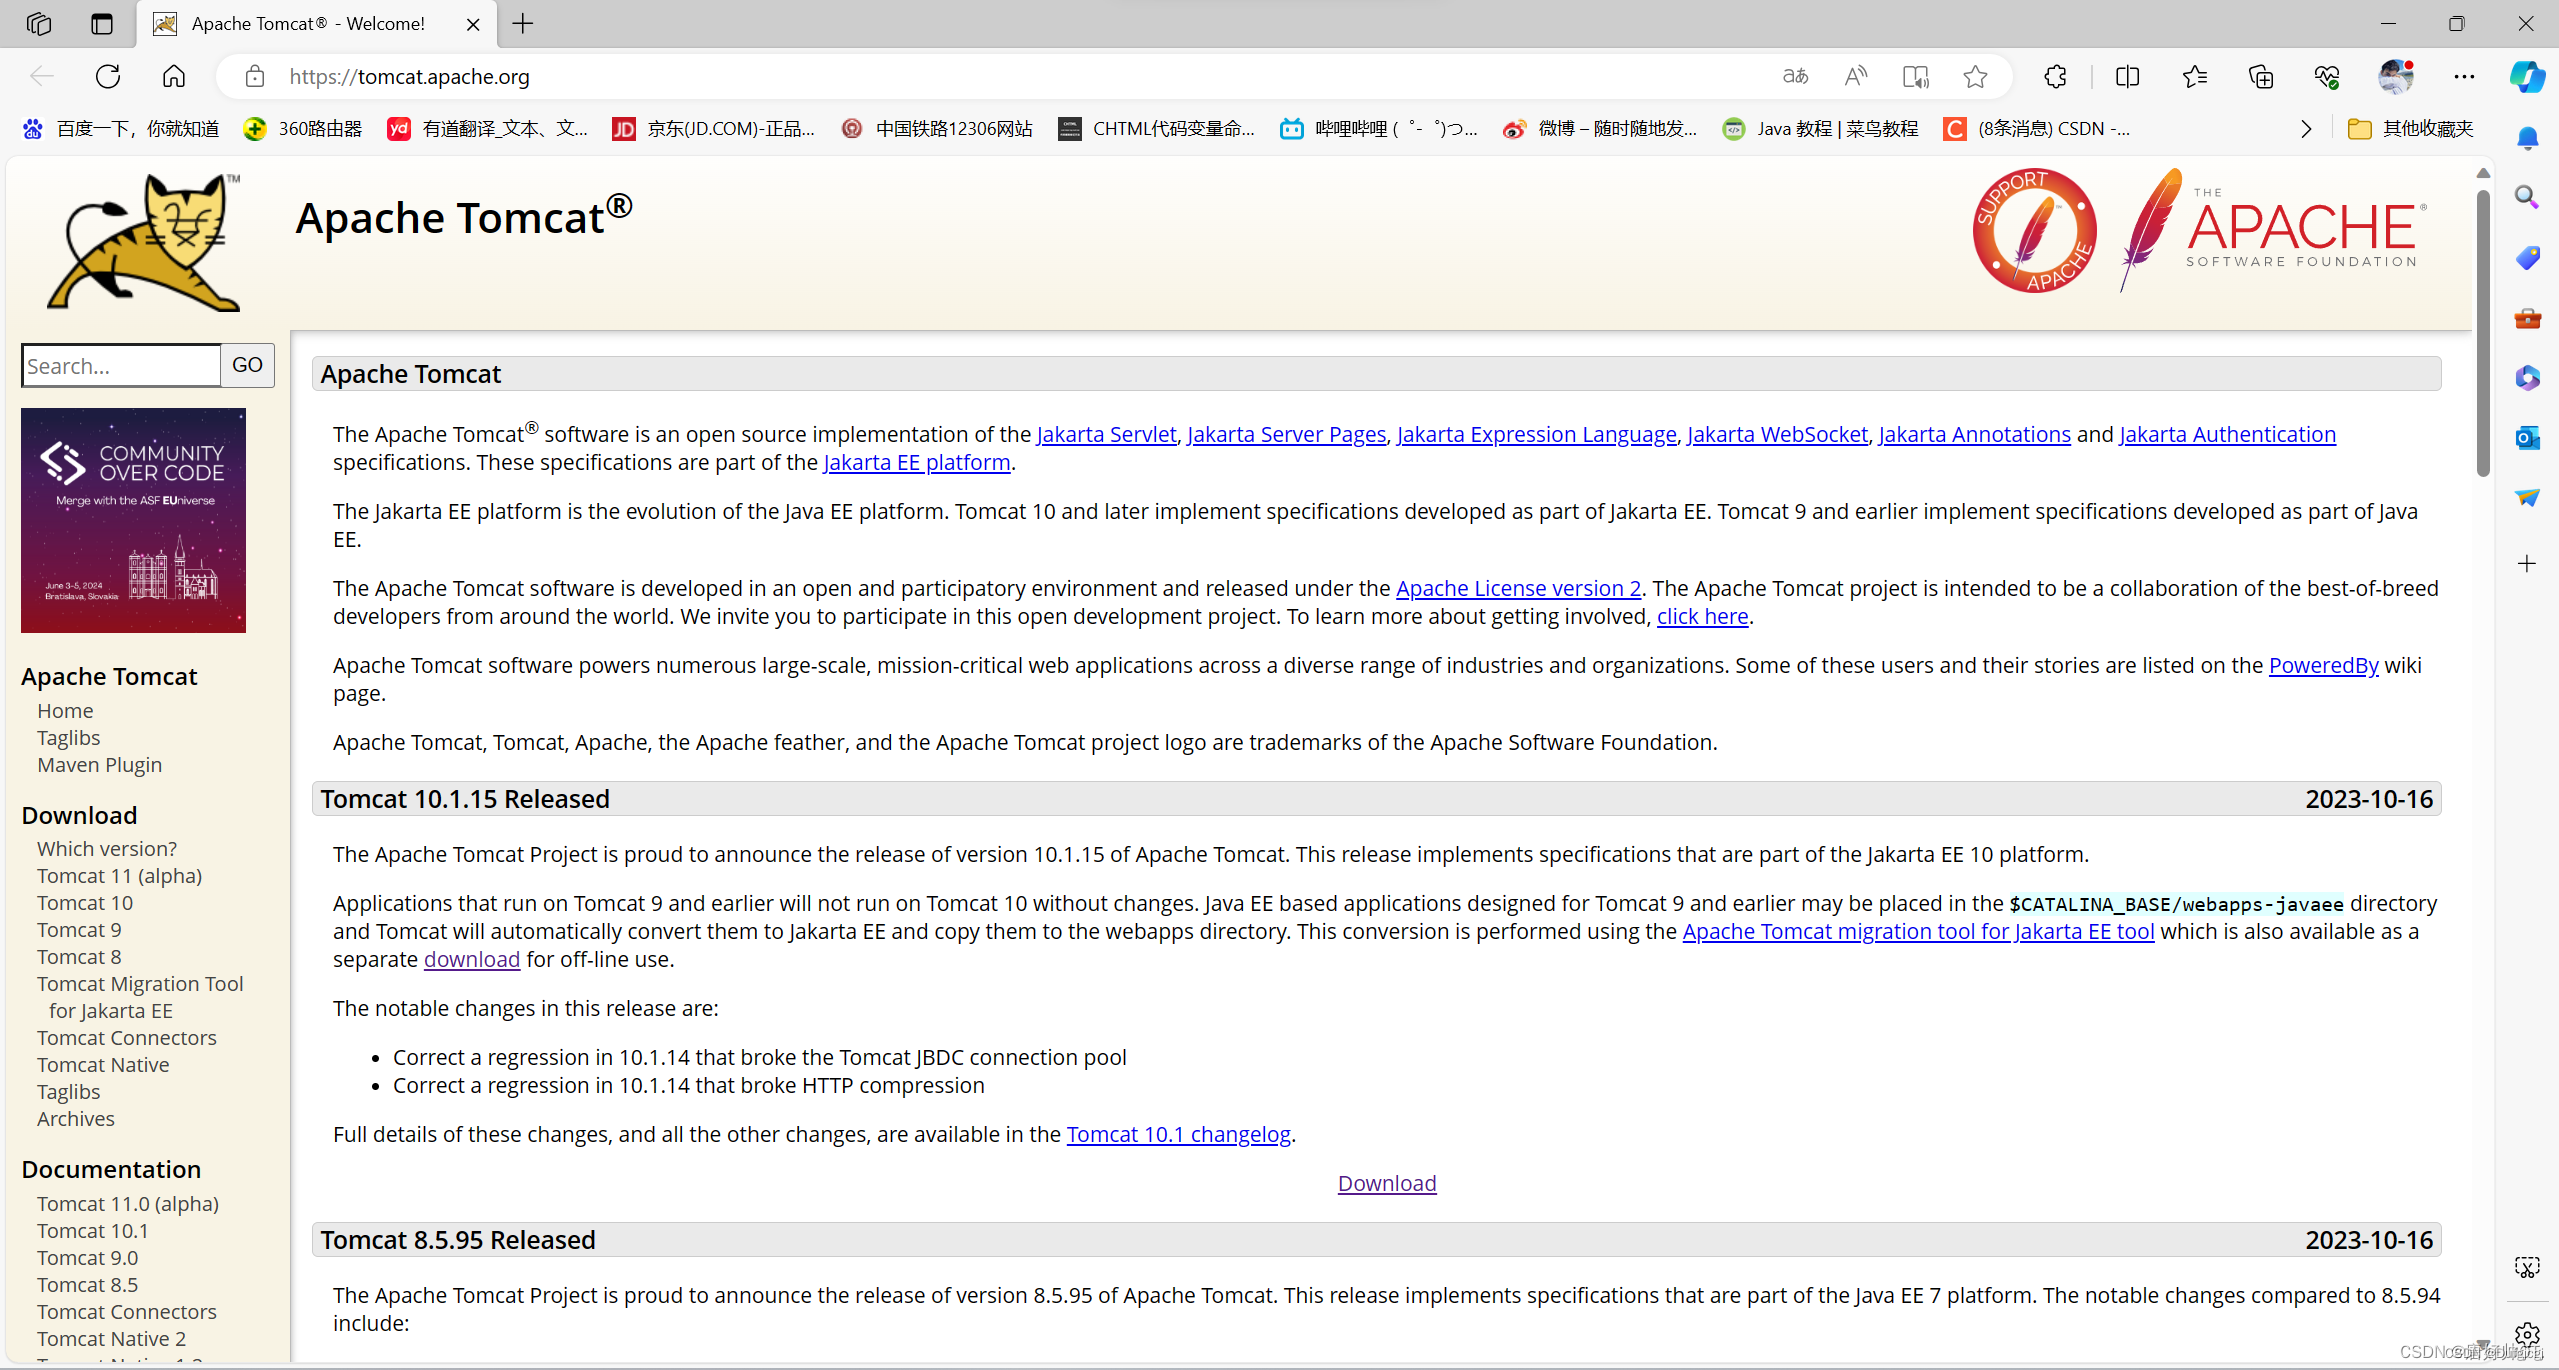Screen dimensions: 2559x1370
Task: Toggle split screen view icon
Action: pos(2127,76)
